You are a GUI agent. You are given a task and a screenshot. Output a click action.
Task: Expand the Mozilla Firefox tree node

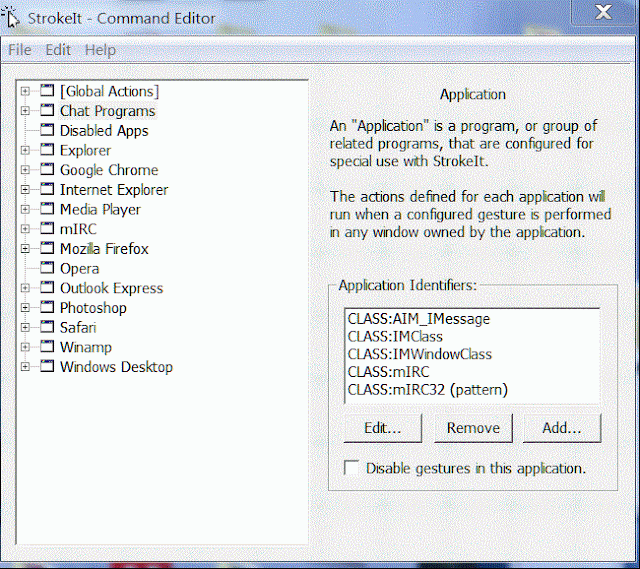point(25,249)
